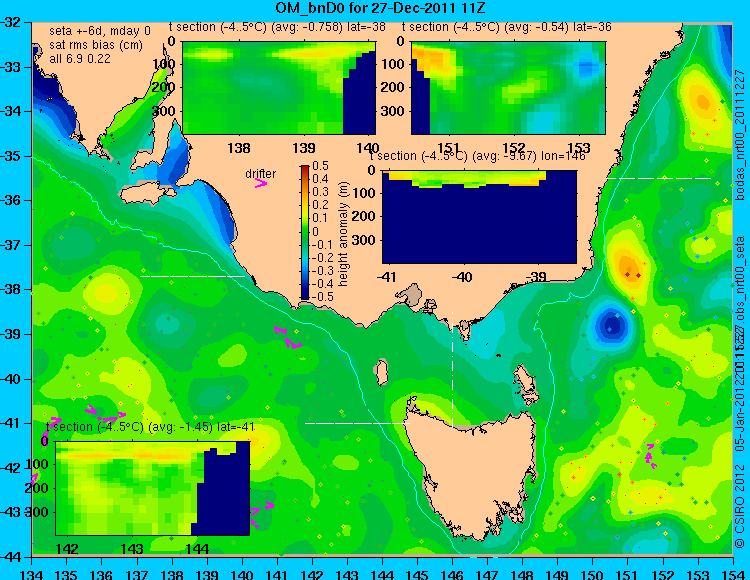Click the -38 latitude axis label

[x=11, y=290]
